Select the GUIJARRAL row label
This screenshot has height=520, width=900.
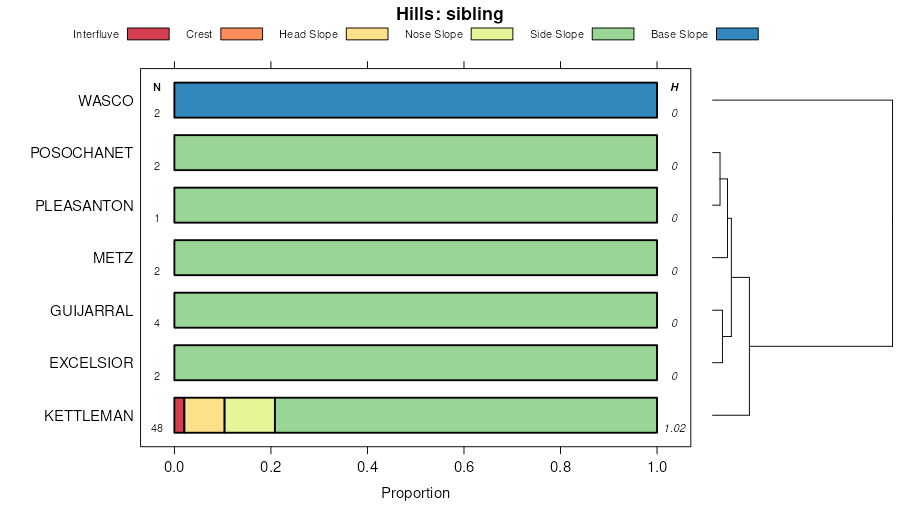92,310
